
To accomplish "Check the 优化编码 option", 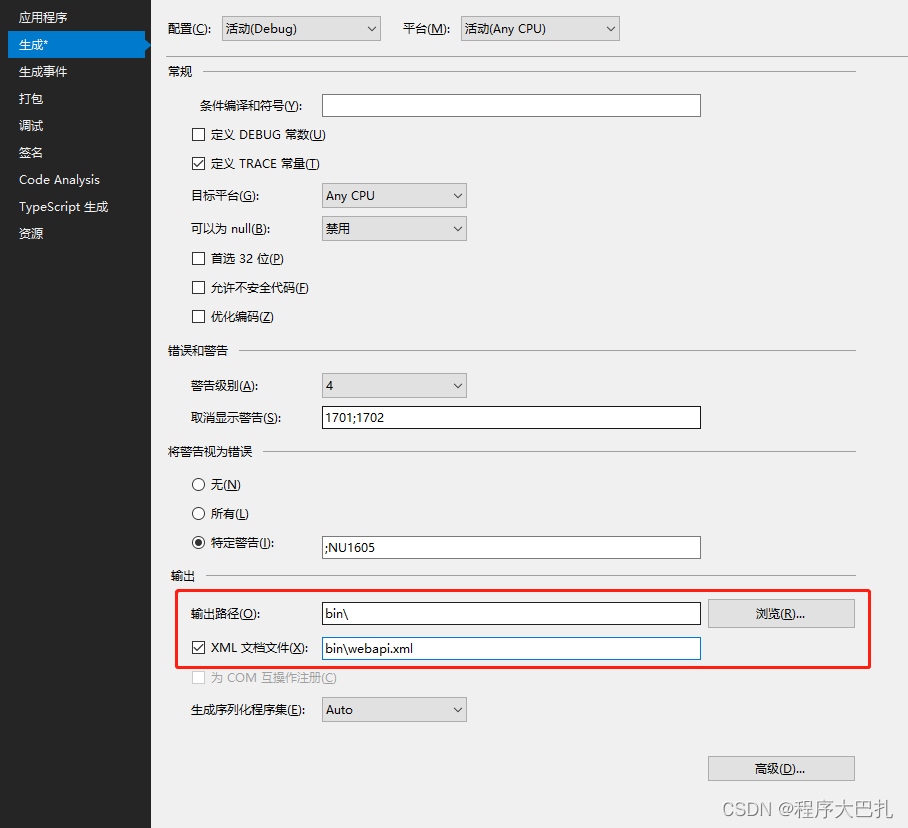I will point(199,317).
